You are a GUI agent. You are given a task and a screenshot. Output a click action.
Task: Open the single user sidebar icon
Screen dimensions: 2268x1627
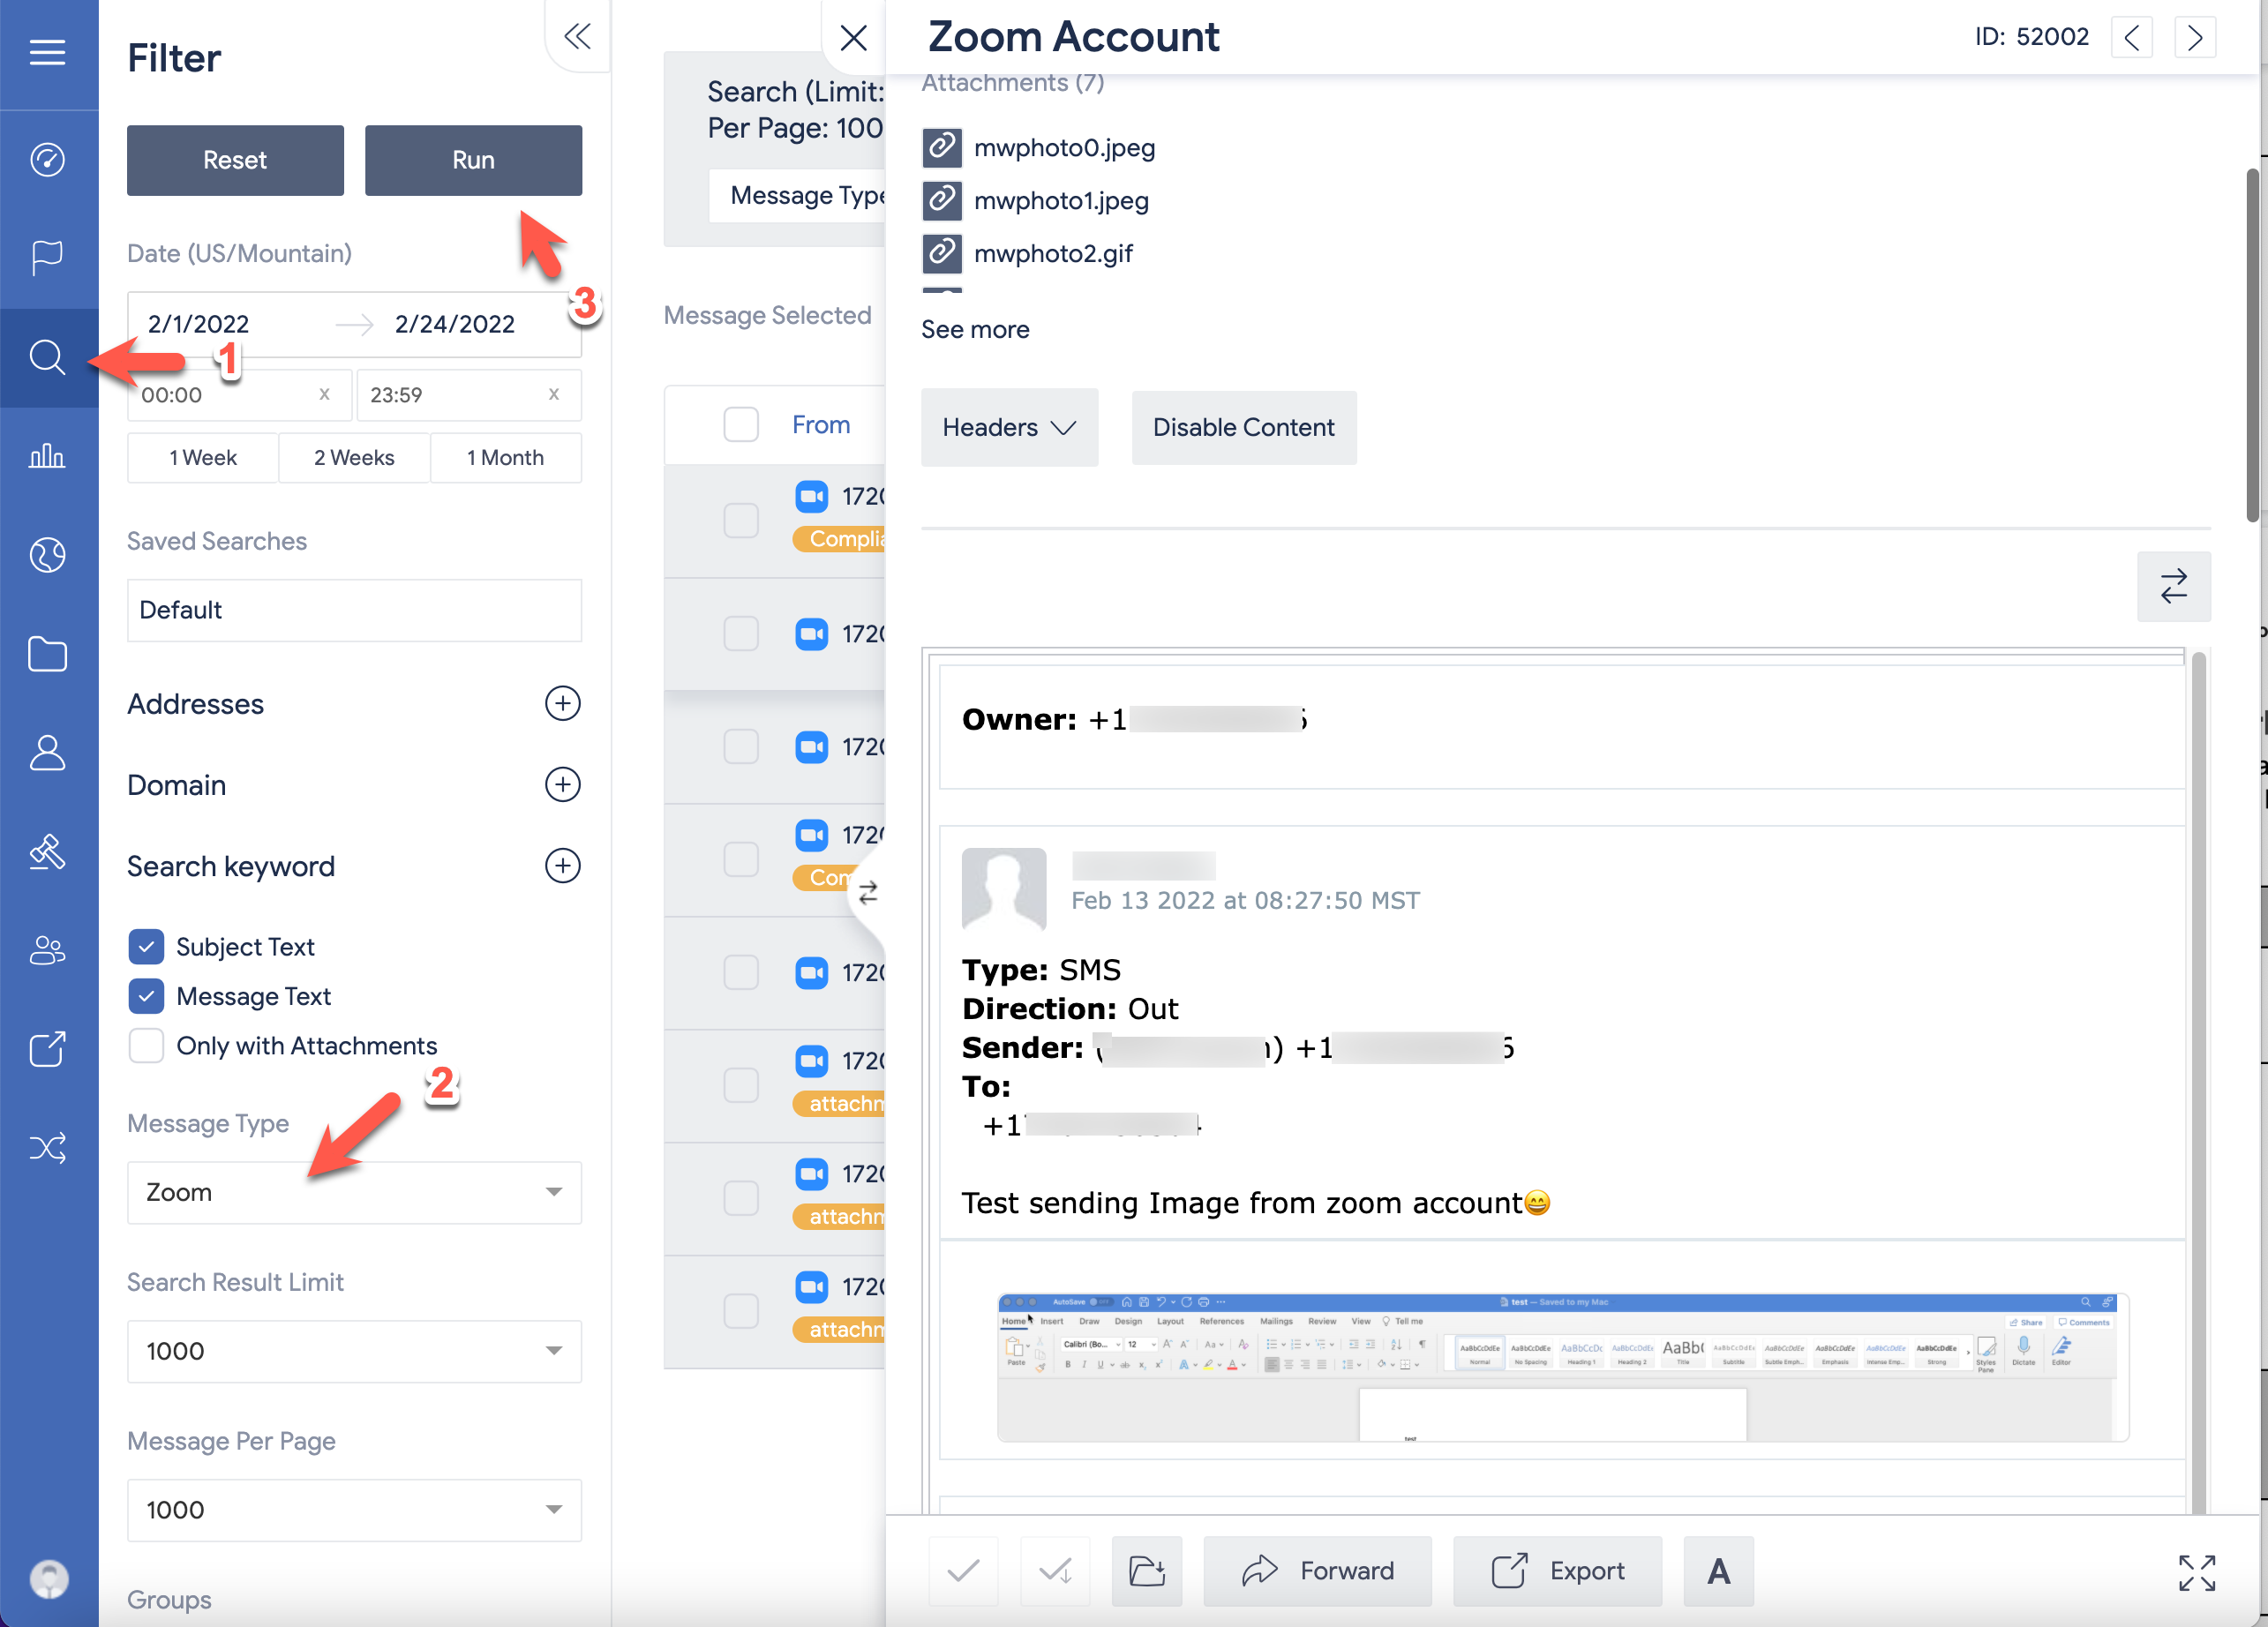point(47,753)
